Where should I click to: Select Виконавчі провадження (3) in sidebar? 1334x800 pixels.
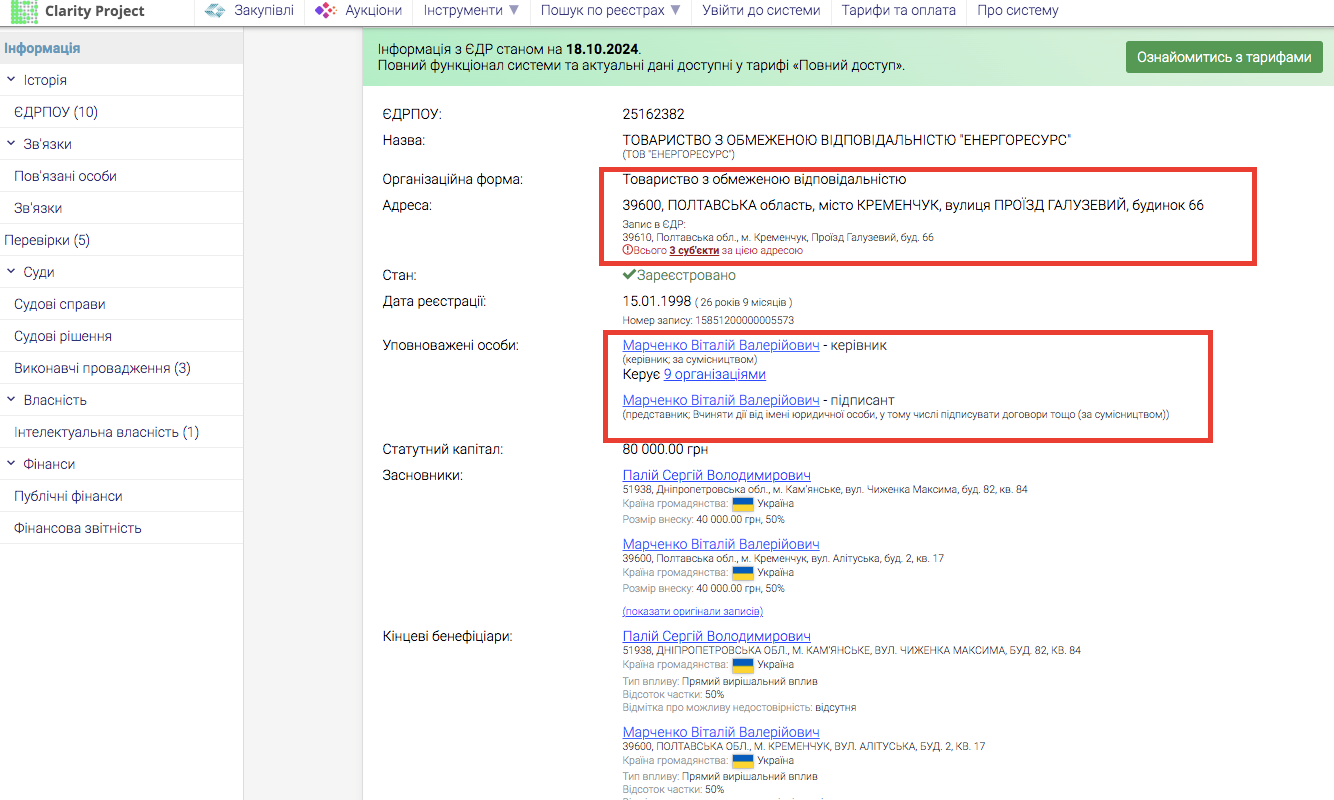(x=102, y=368)
